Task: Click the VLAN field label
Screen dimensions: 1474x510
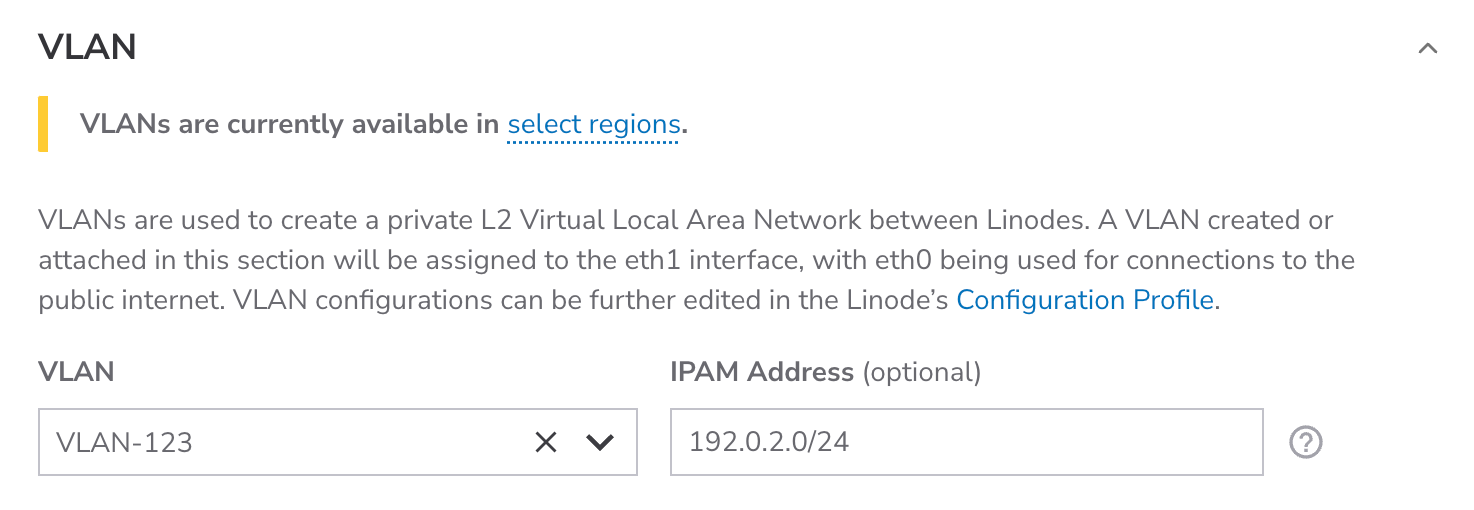Action: click(x=76, y=372)
